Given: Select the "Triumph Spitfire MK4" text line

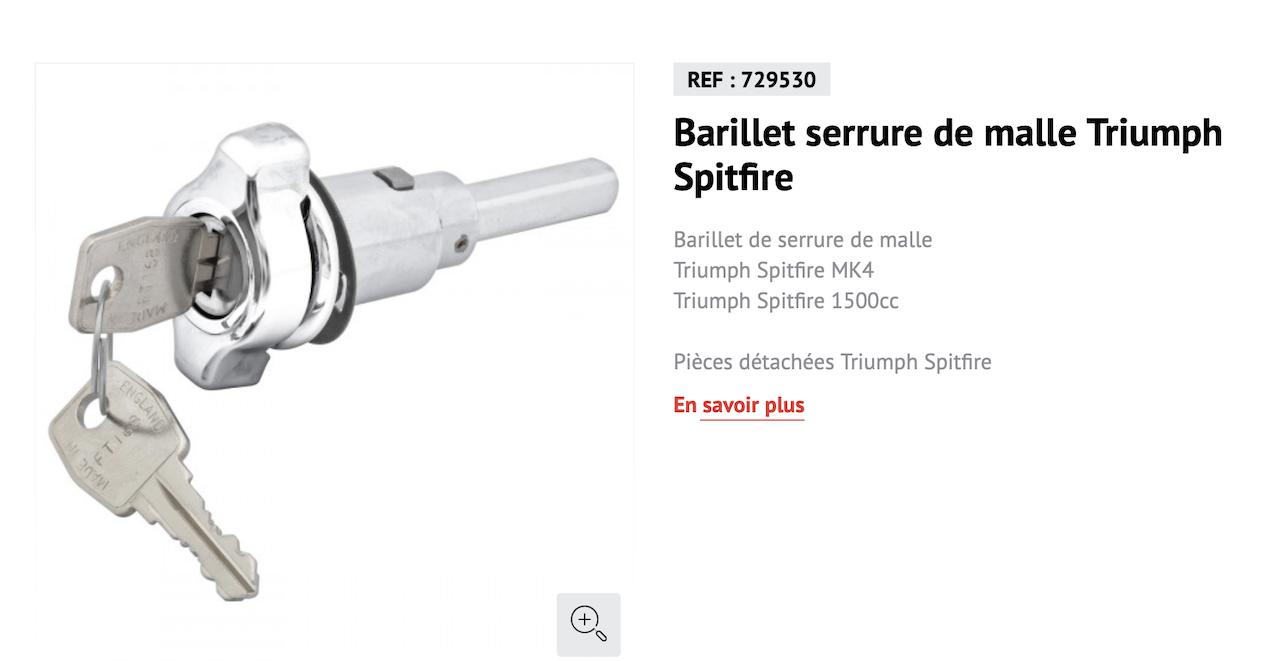Looking at the screenshot, I should click(774, 270).
